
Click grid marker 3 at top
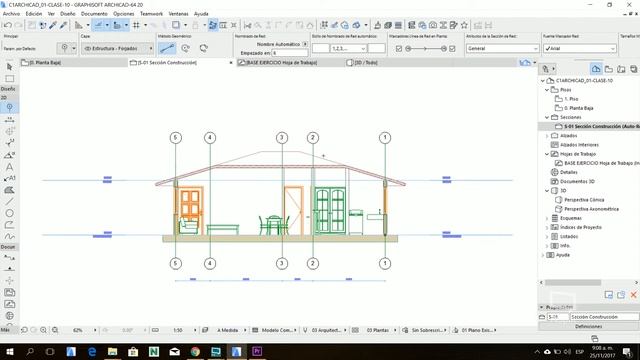[282, 138]
